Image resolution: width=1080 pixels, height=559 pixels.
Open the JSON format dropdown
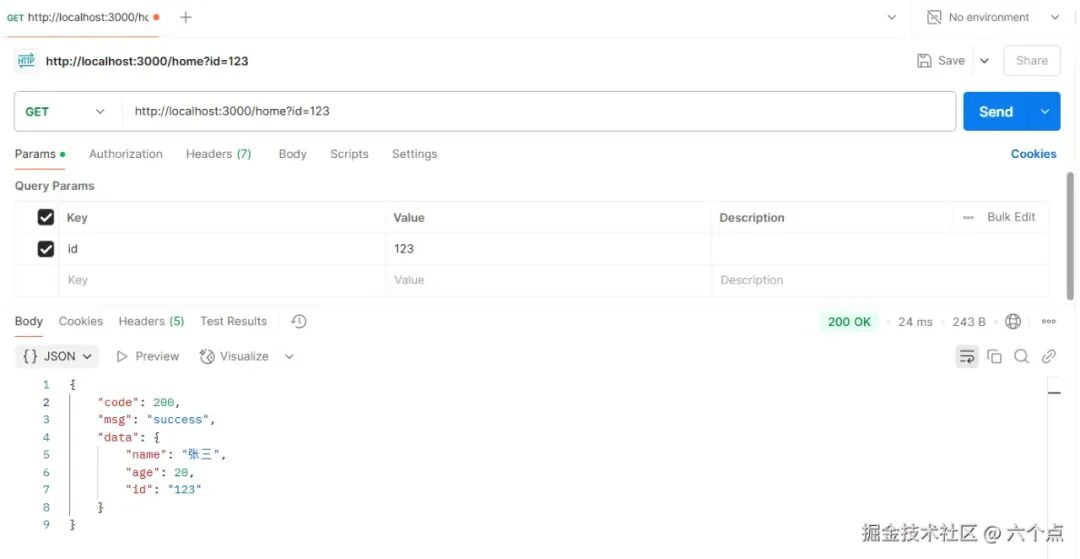(x=57, y=356)
